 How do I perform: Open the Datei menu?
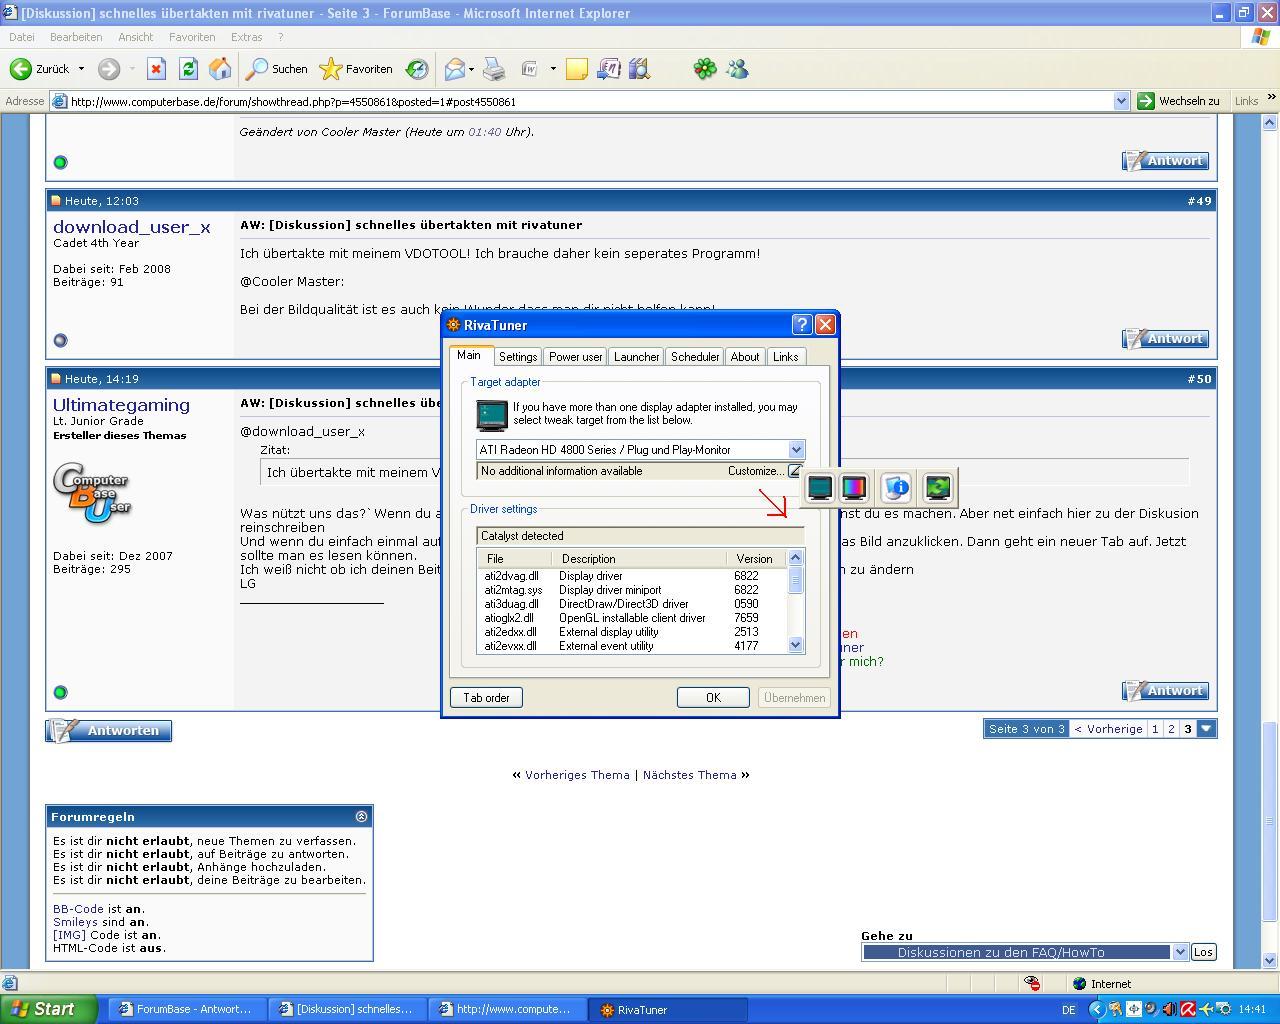21,37
